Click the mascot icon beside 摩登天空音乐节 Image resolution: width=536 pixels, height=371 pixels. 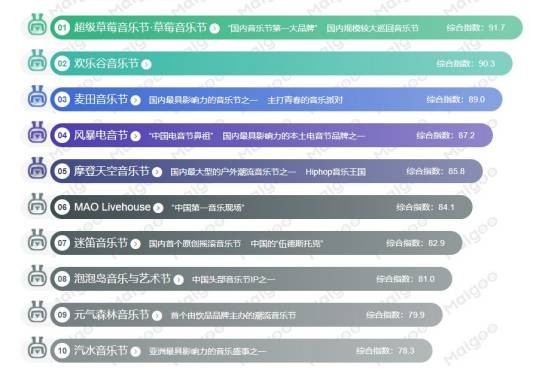coord(37,168)
